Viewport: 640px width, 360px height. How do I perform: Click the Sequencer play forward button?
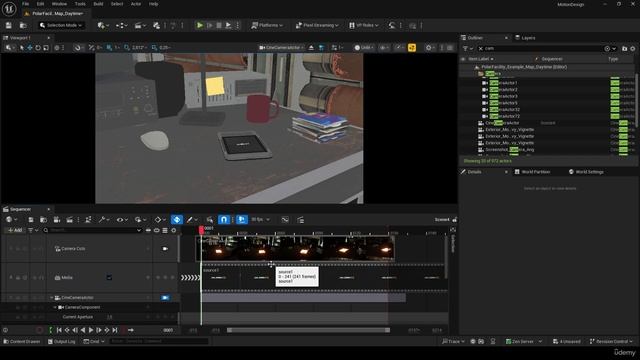pos(91,330)
